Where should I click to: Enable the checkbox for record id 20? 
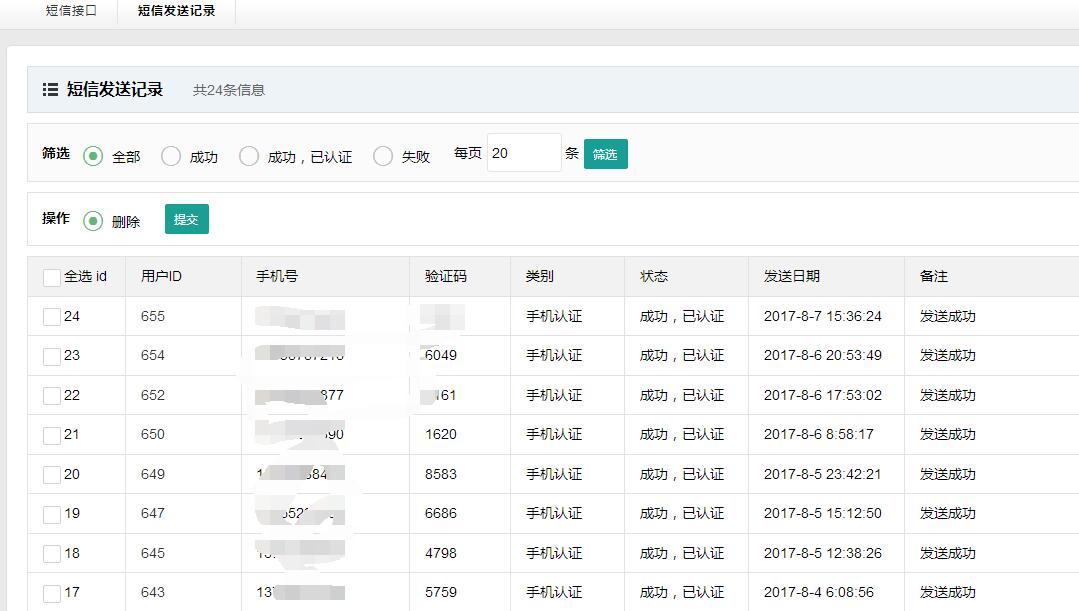(52, 475)
